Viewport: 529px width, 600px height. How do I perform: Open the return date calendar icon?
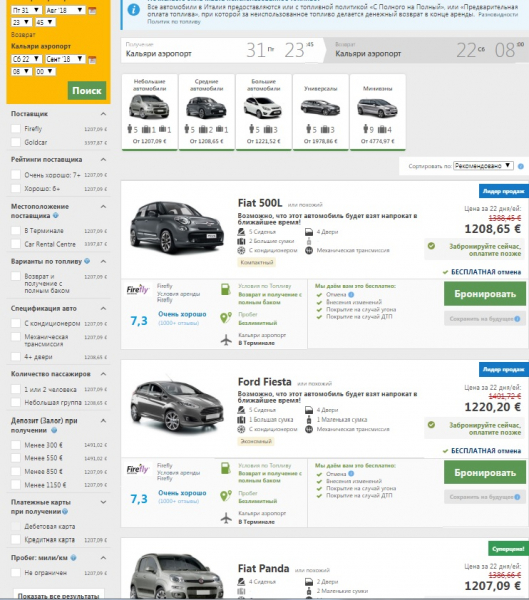point(92,59)
